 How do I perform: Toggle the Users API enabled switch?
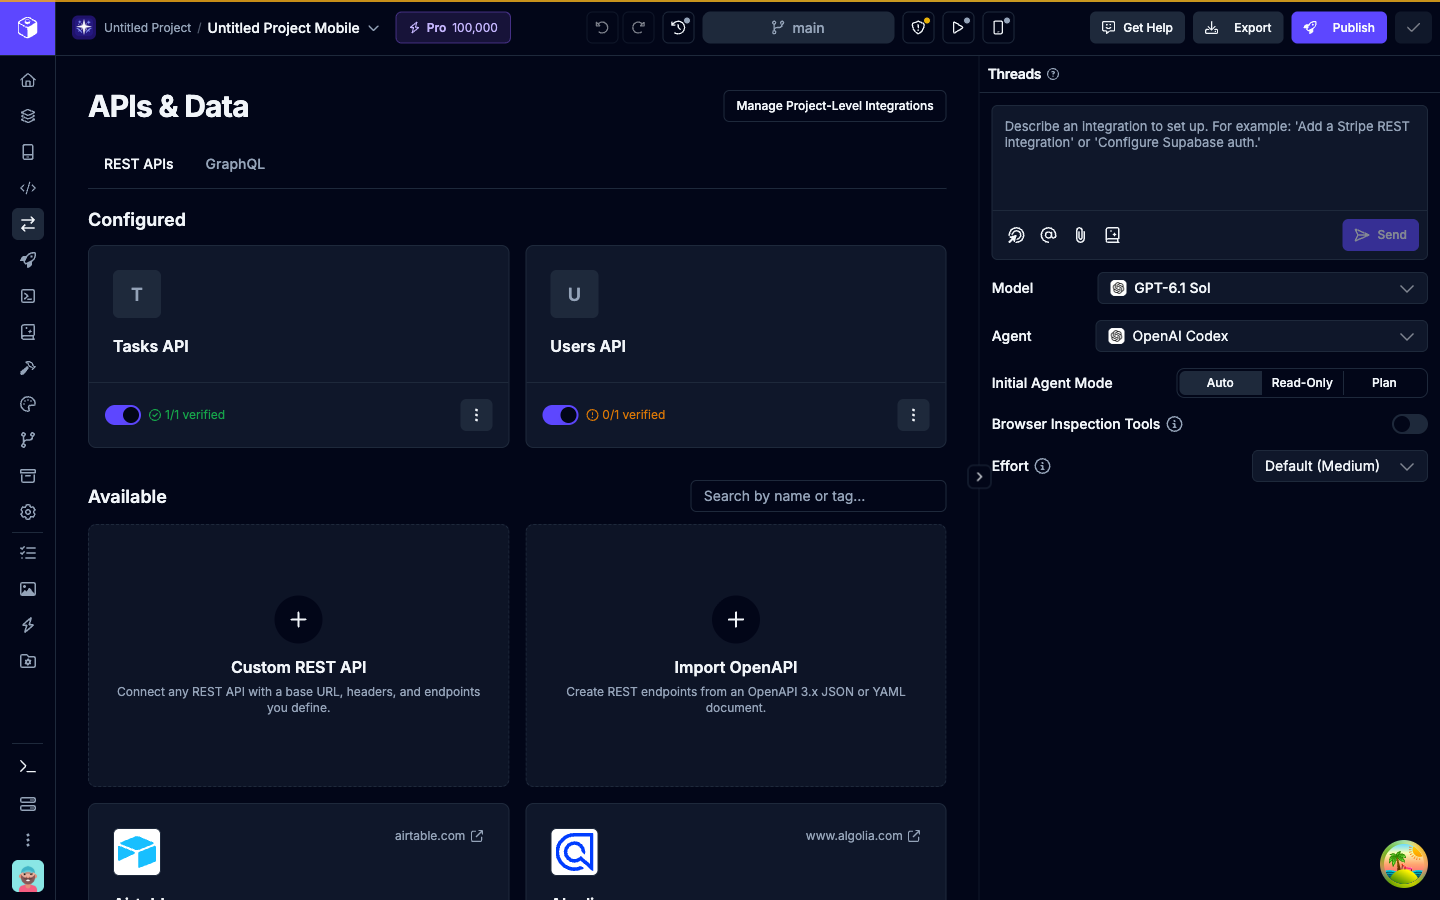560,415
